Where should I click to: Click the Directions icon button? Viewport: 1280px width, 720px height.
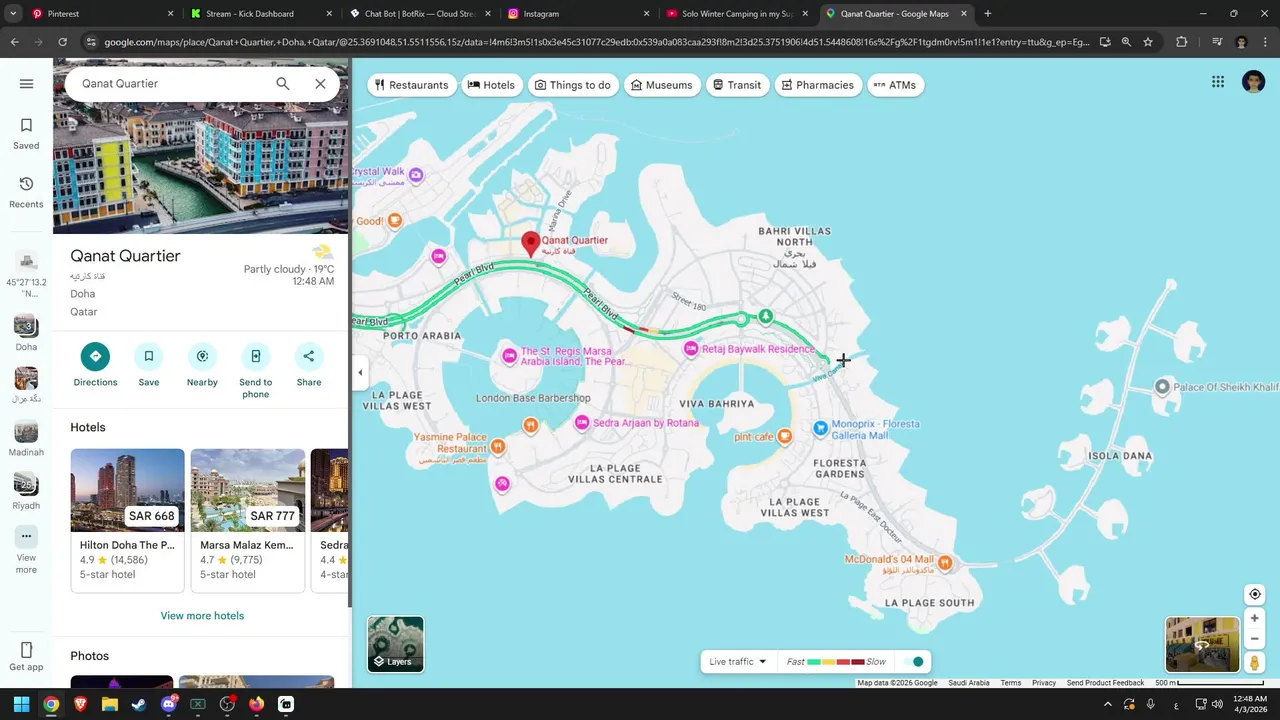(x=95, y=356)
